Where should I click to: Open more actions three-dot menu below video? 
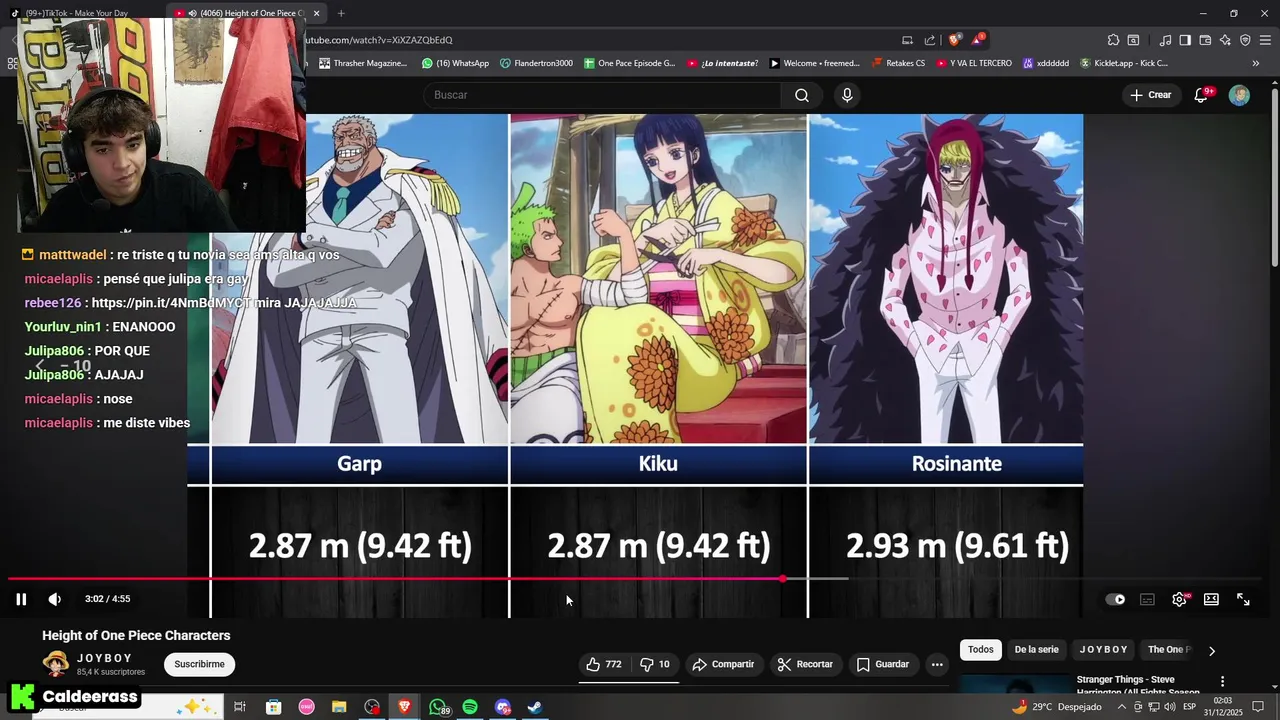pyautogui.click(x=937, y=664)
